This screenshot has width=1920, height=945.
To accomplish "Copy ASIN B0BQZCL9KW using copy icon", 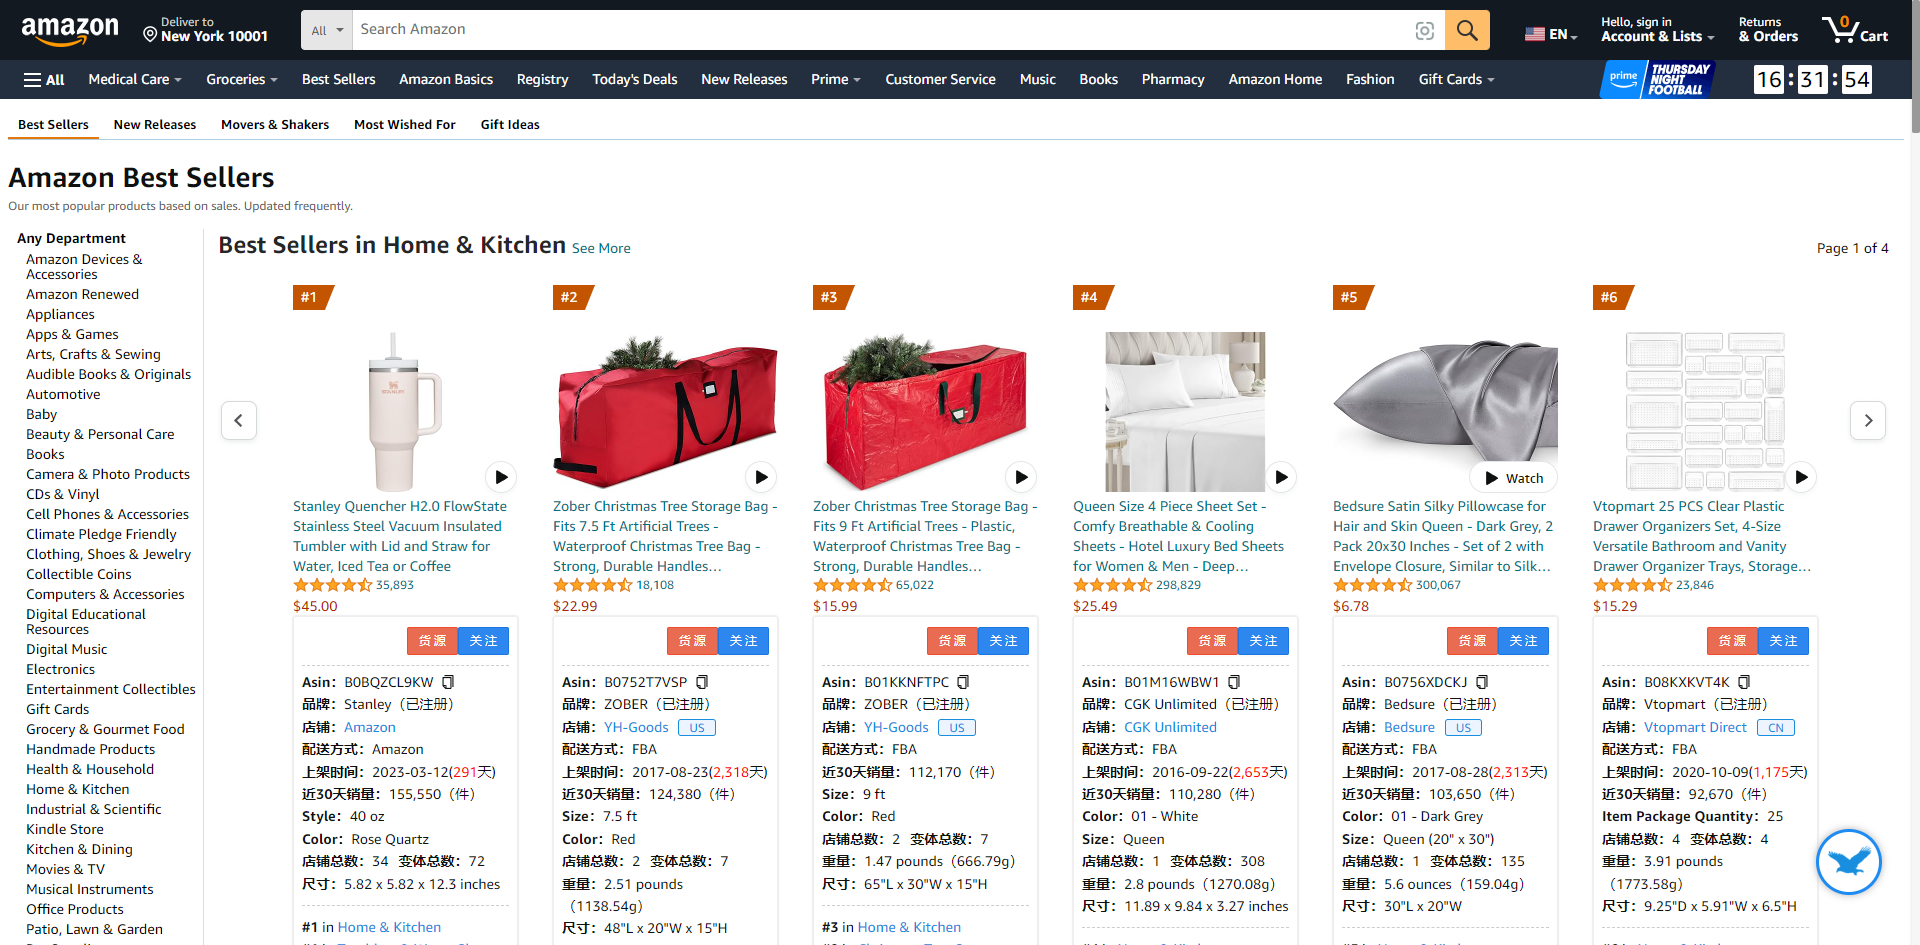I will pos(448,682).
